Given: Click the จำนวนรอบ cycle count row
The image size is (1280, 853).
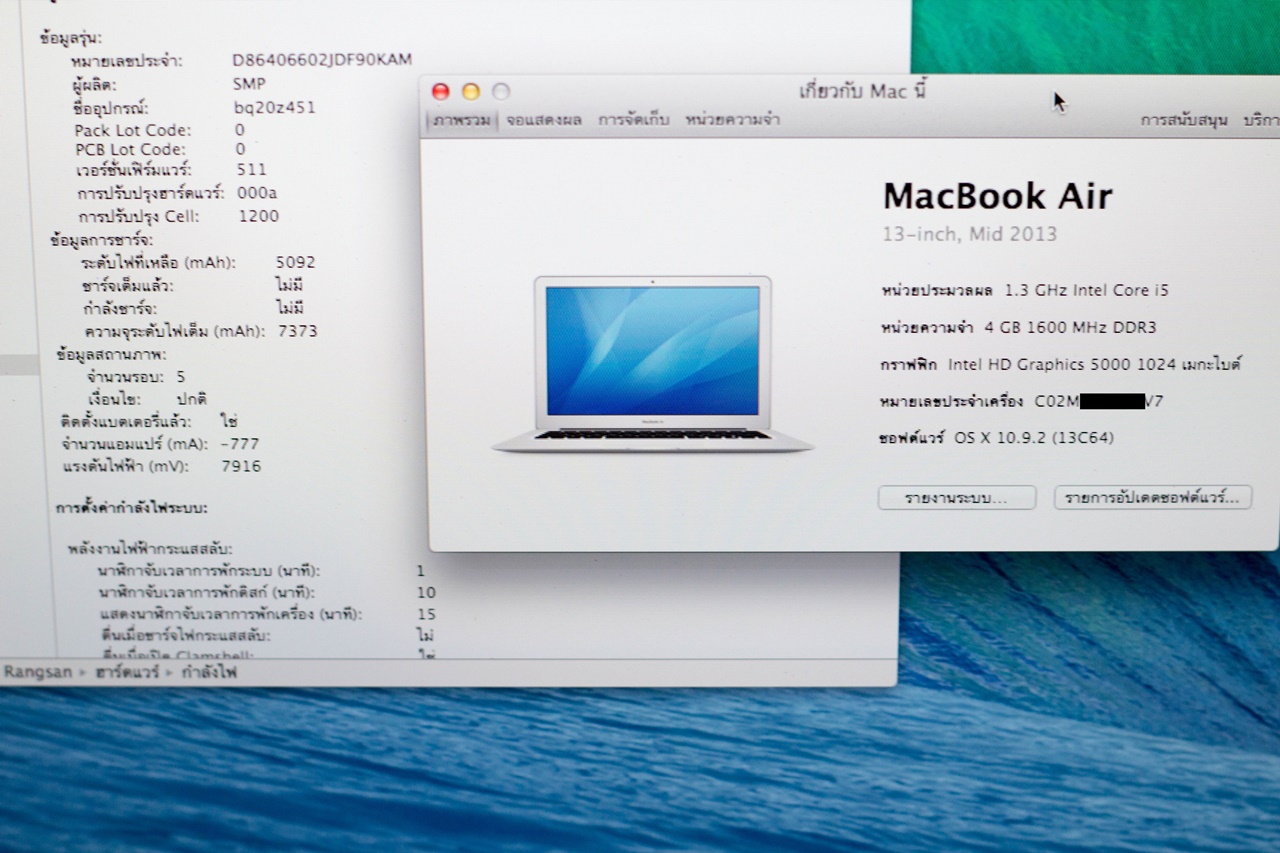Looking at the screenshot, I should pos(136,377).
